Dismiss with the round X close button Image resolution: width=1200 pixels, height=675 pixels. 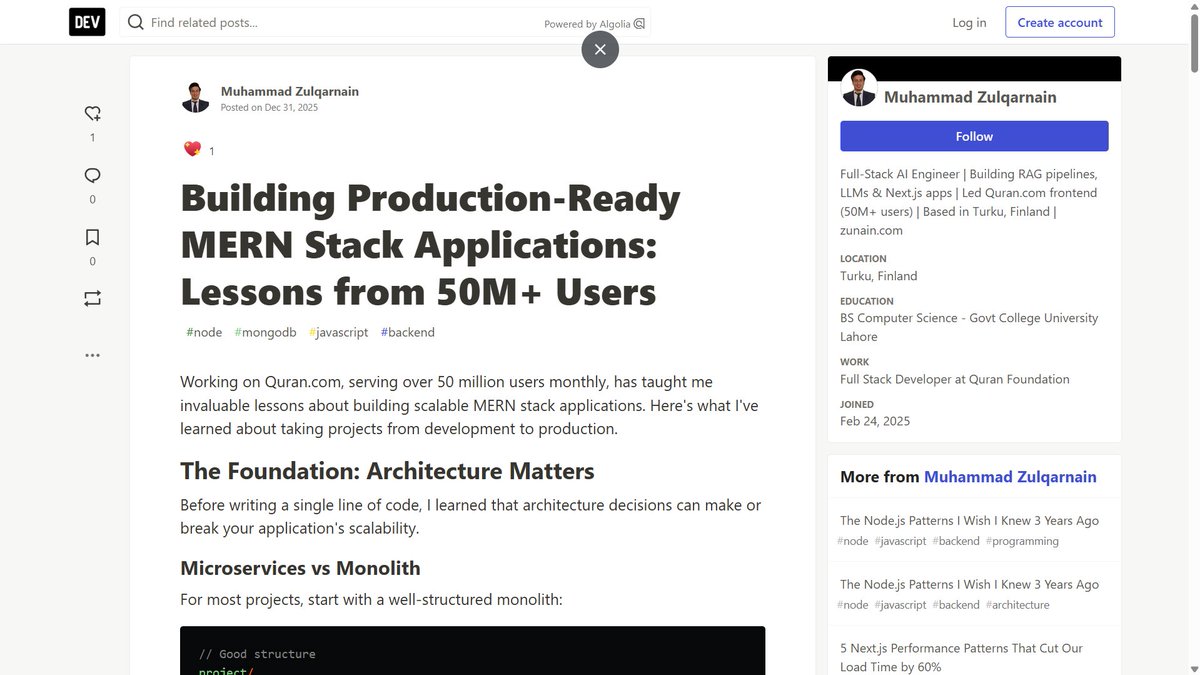click(x=600, y=49)
